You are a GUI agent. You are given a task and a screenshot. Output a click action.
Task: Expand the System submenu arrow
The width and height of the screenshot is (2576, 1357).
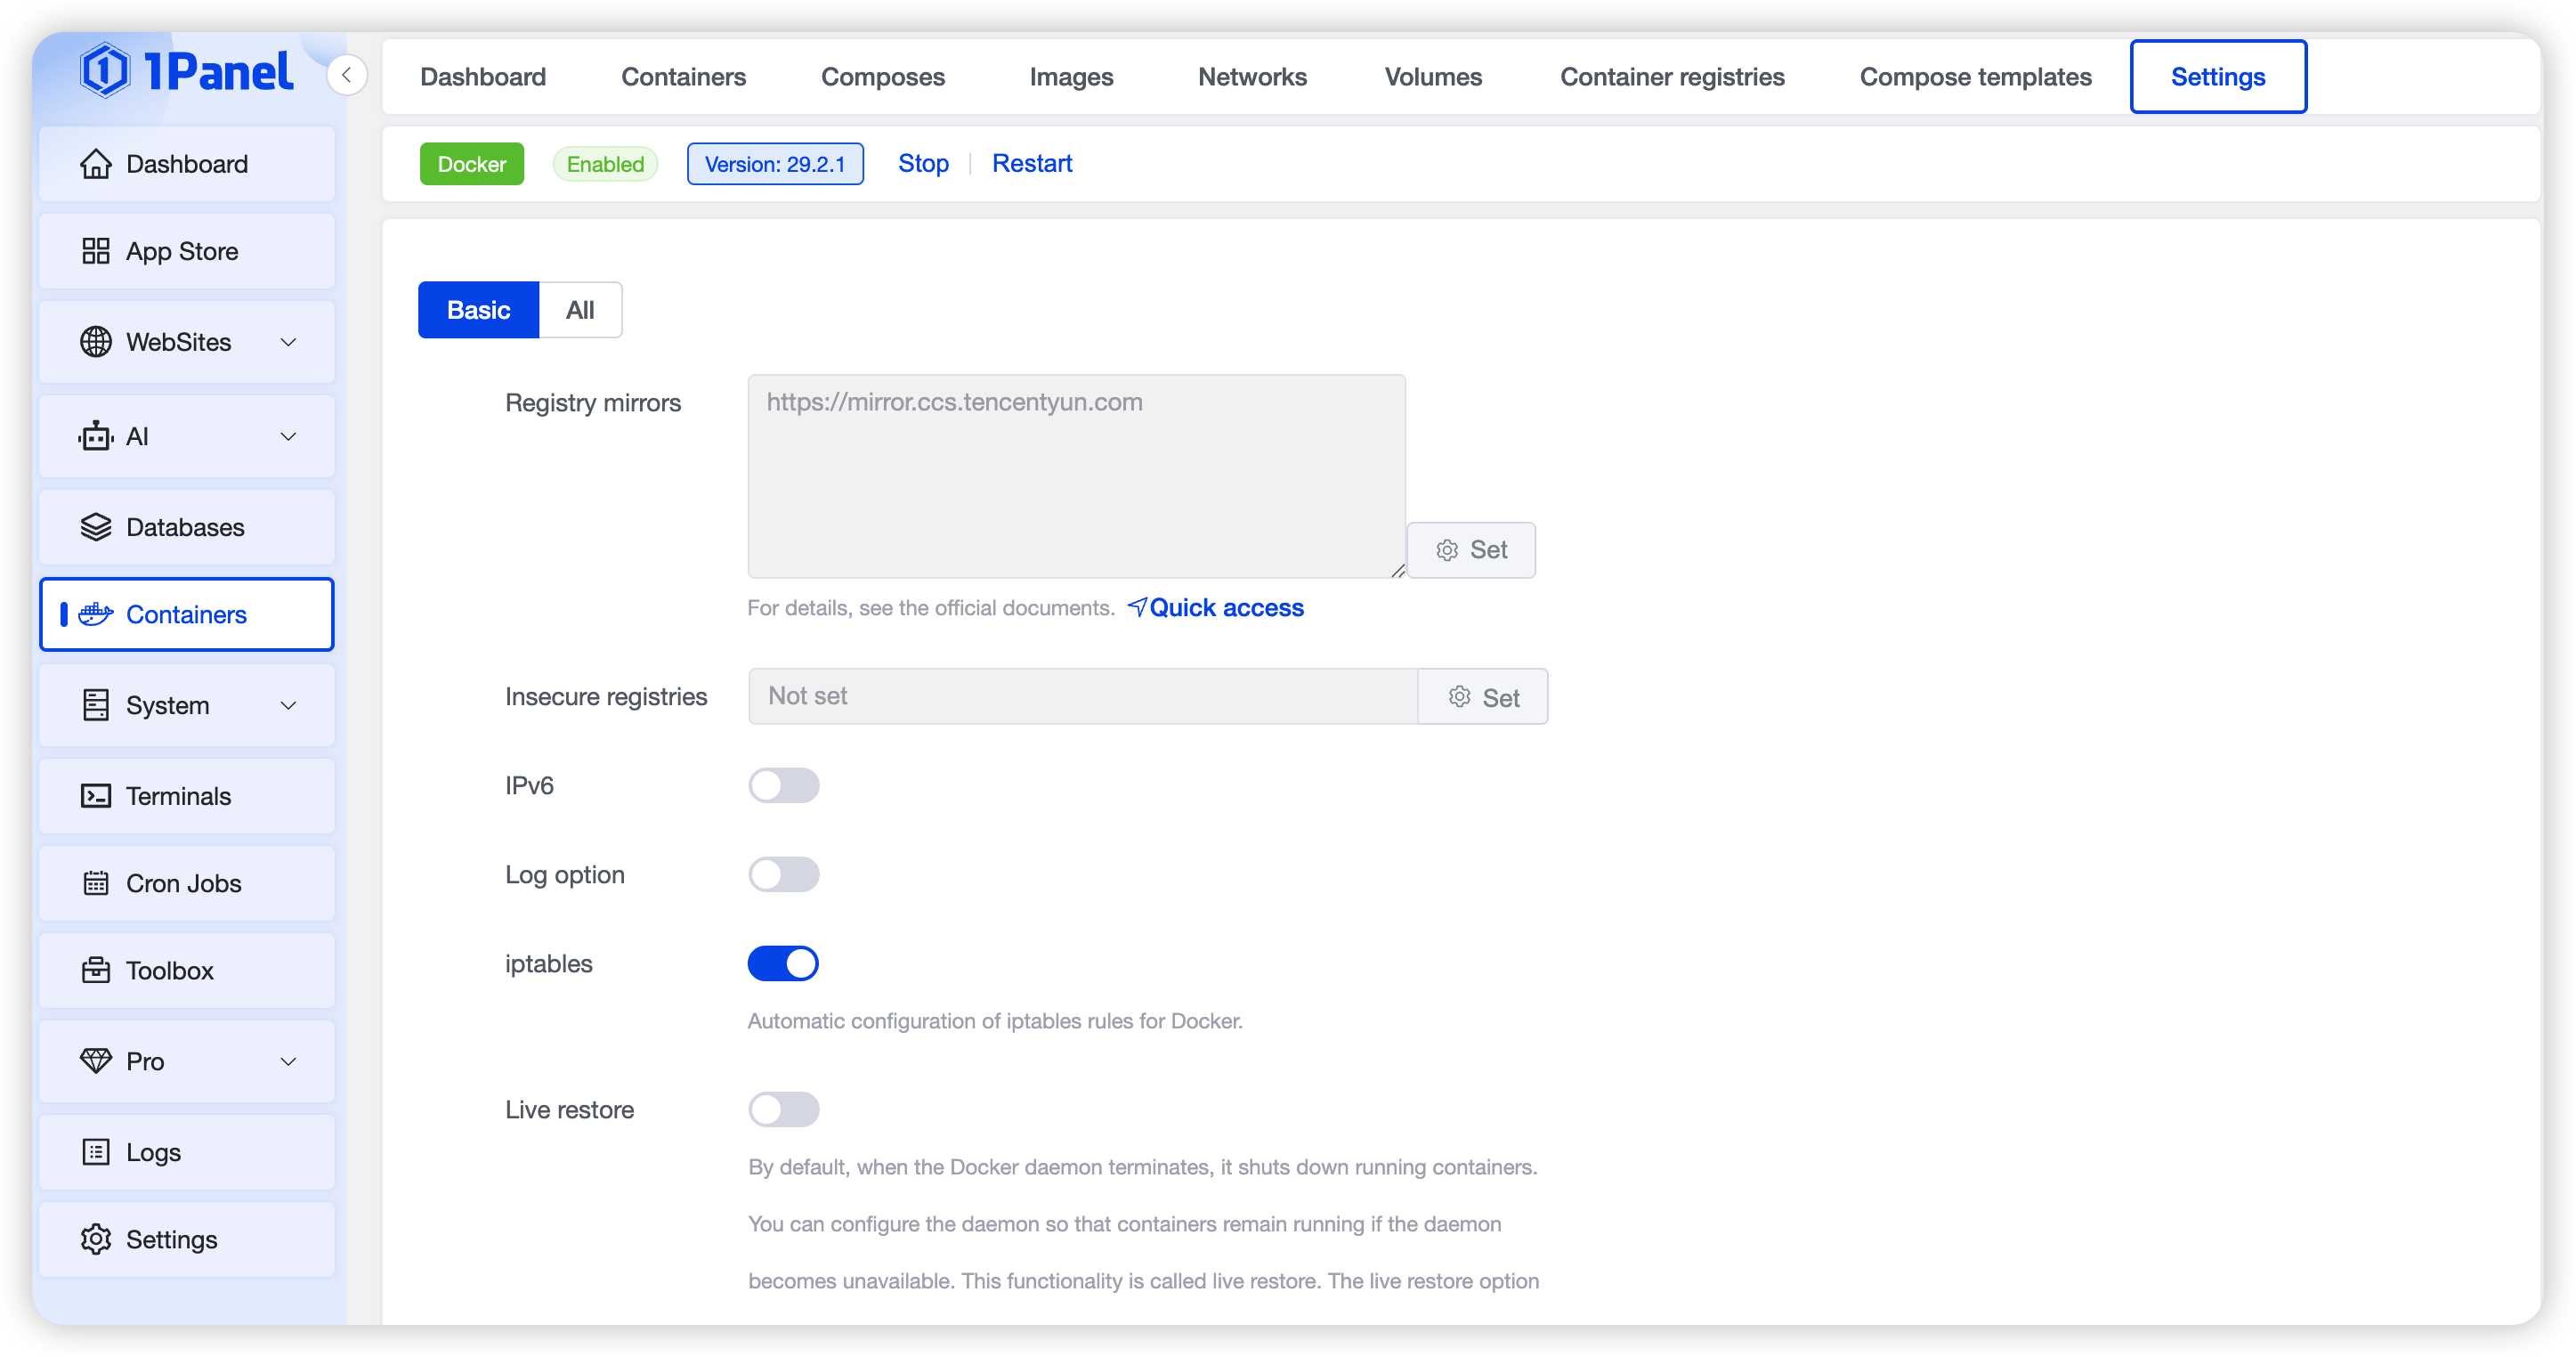[x=288, y=705]
